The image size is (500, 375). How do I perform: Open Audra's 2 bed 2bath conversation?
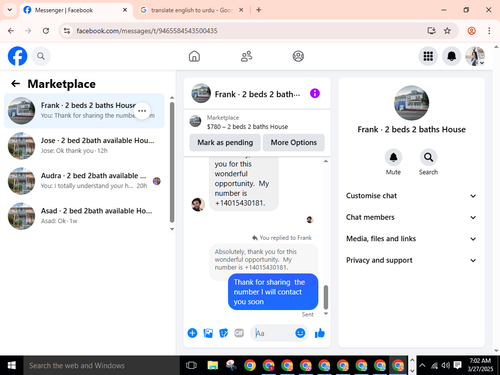point(84,181)
